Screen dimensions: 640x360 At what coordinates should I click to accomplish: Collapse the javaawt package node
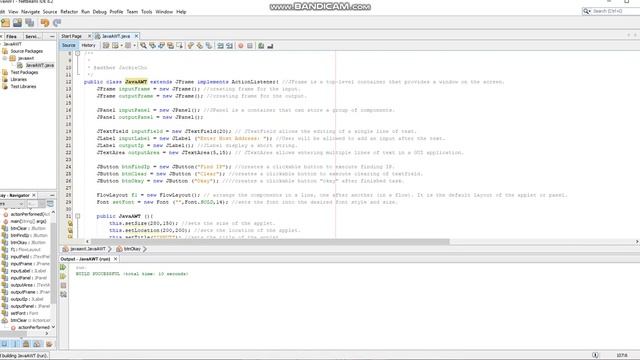point(5,58)
